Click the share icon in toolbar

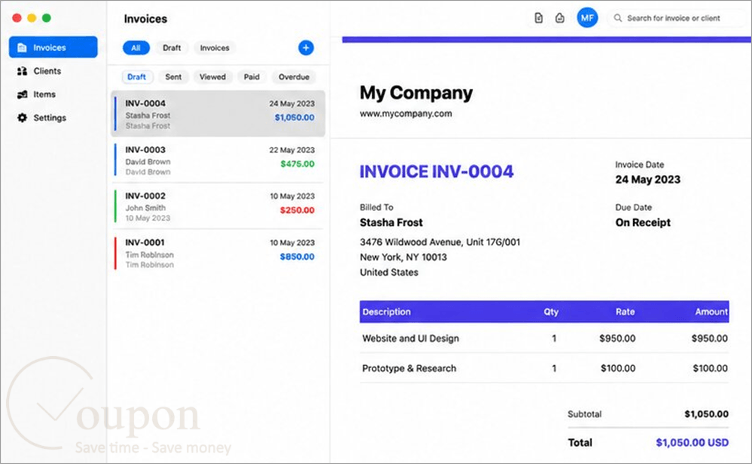tap(560, 18)
